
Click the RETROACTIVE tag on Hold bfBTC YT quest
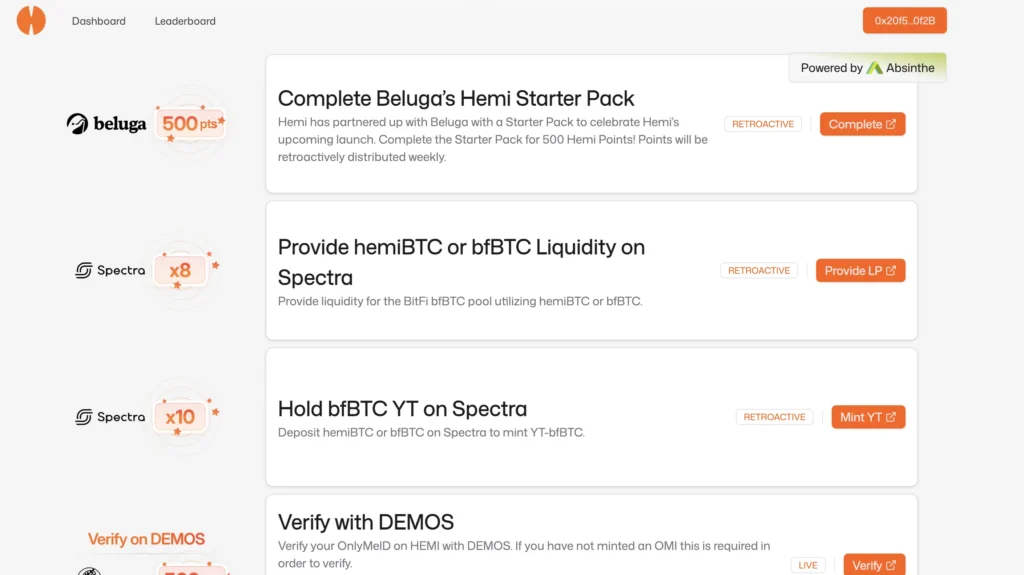click(775, 417)
